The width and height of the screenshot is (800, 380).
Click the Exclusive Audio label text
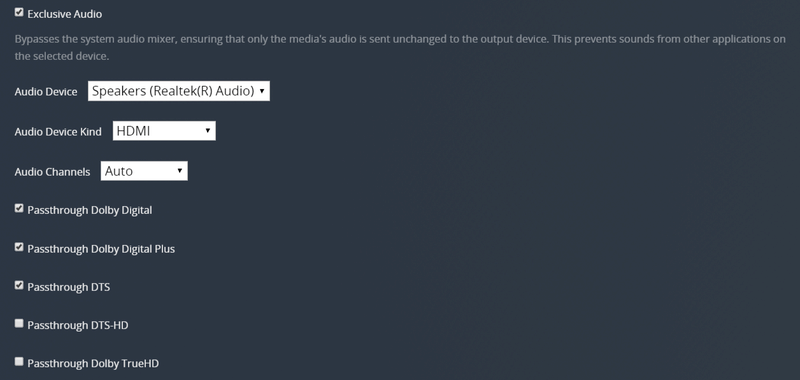[65, 14]
